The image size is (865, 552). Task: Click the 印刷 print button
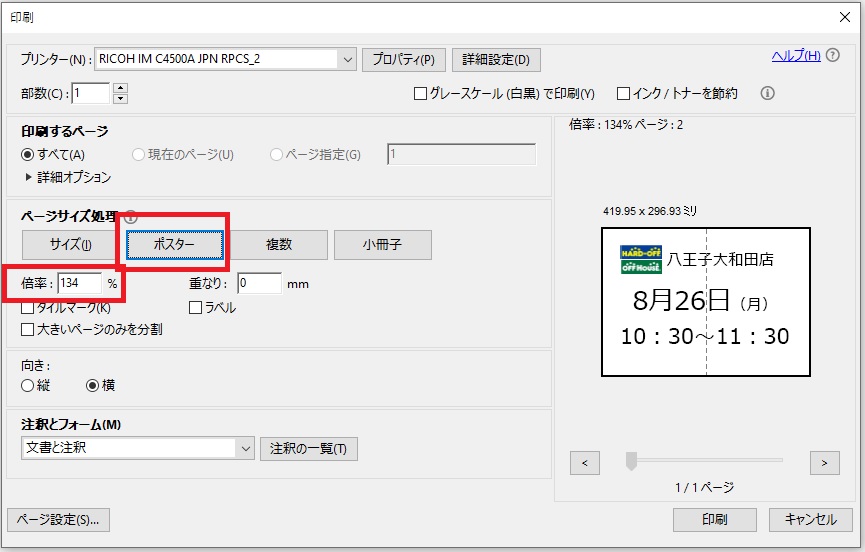click(x=714, y=520)
